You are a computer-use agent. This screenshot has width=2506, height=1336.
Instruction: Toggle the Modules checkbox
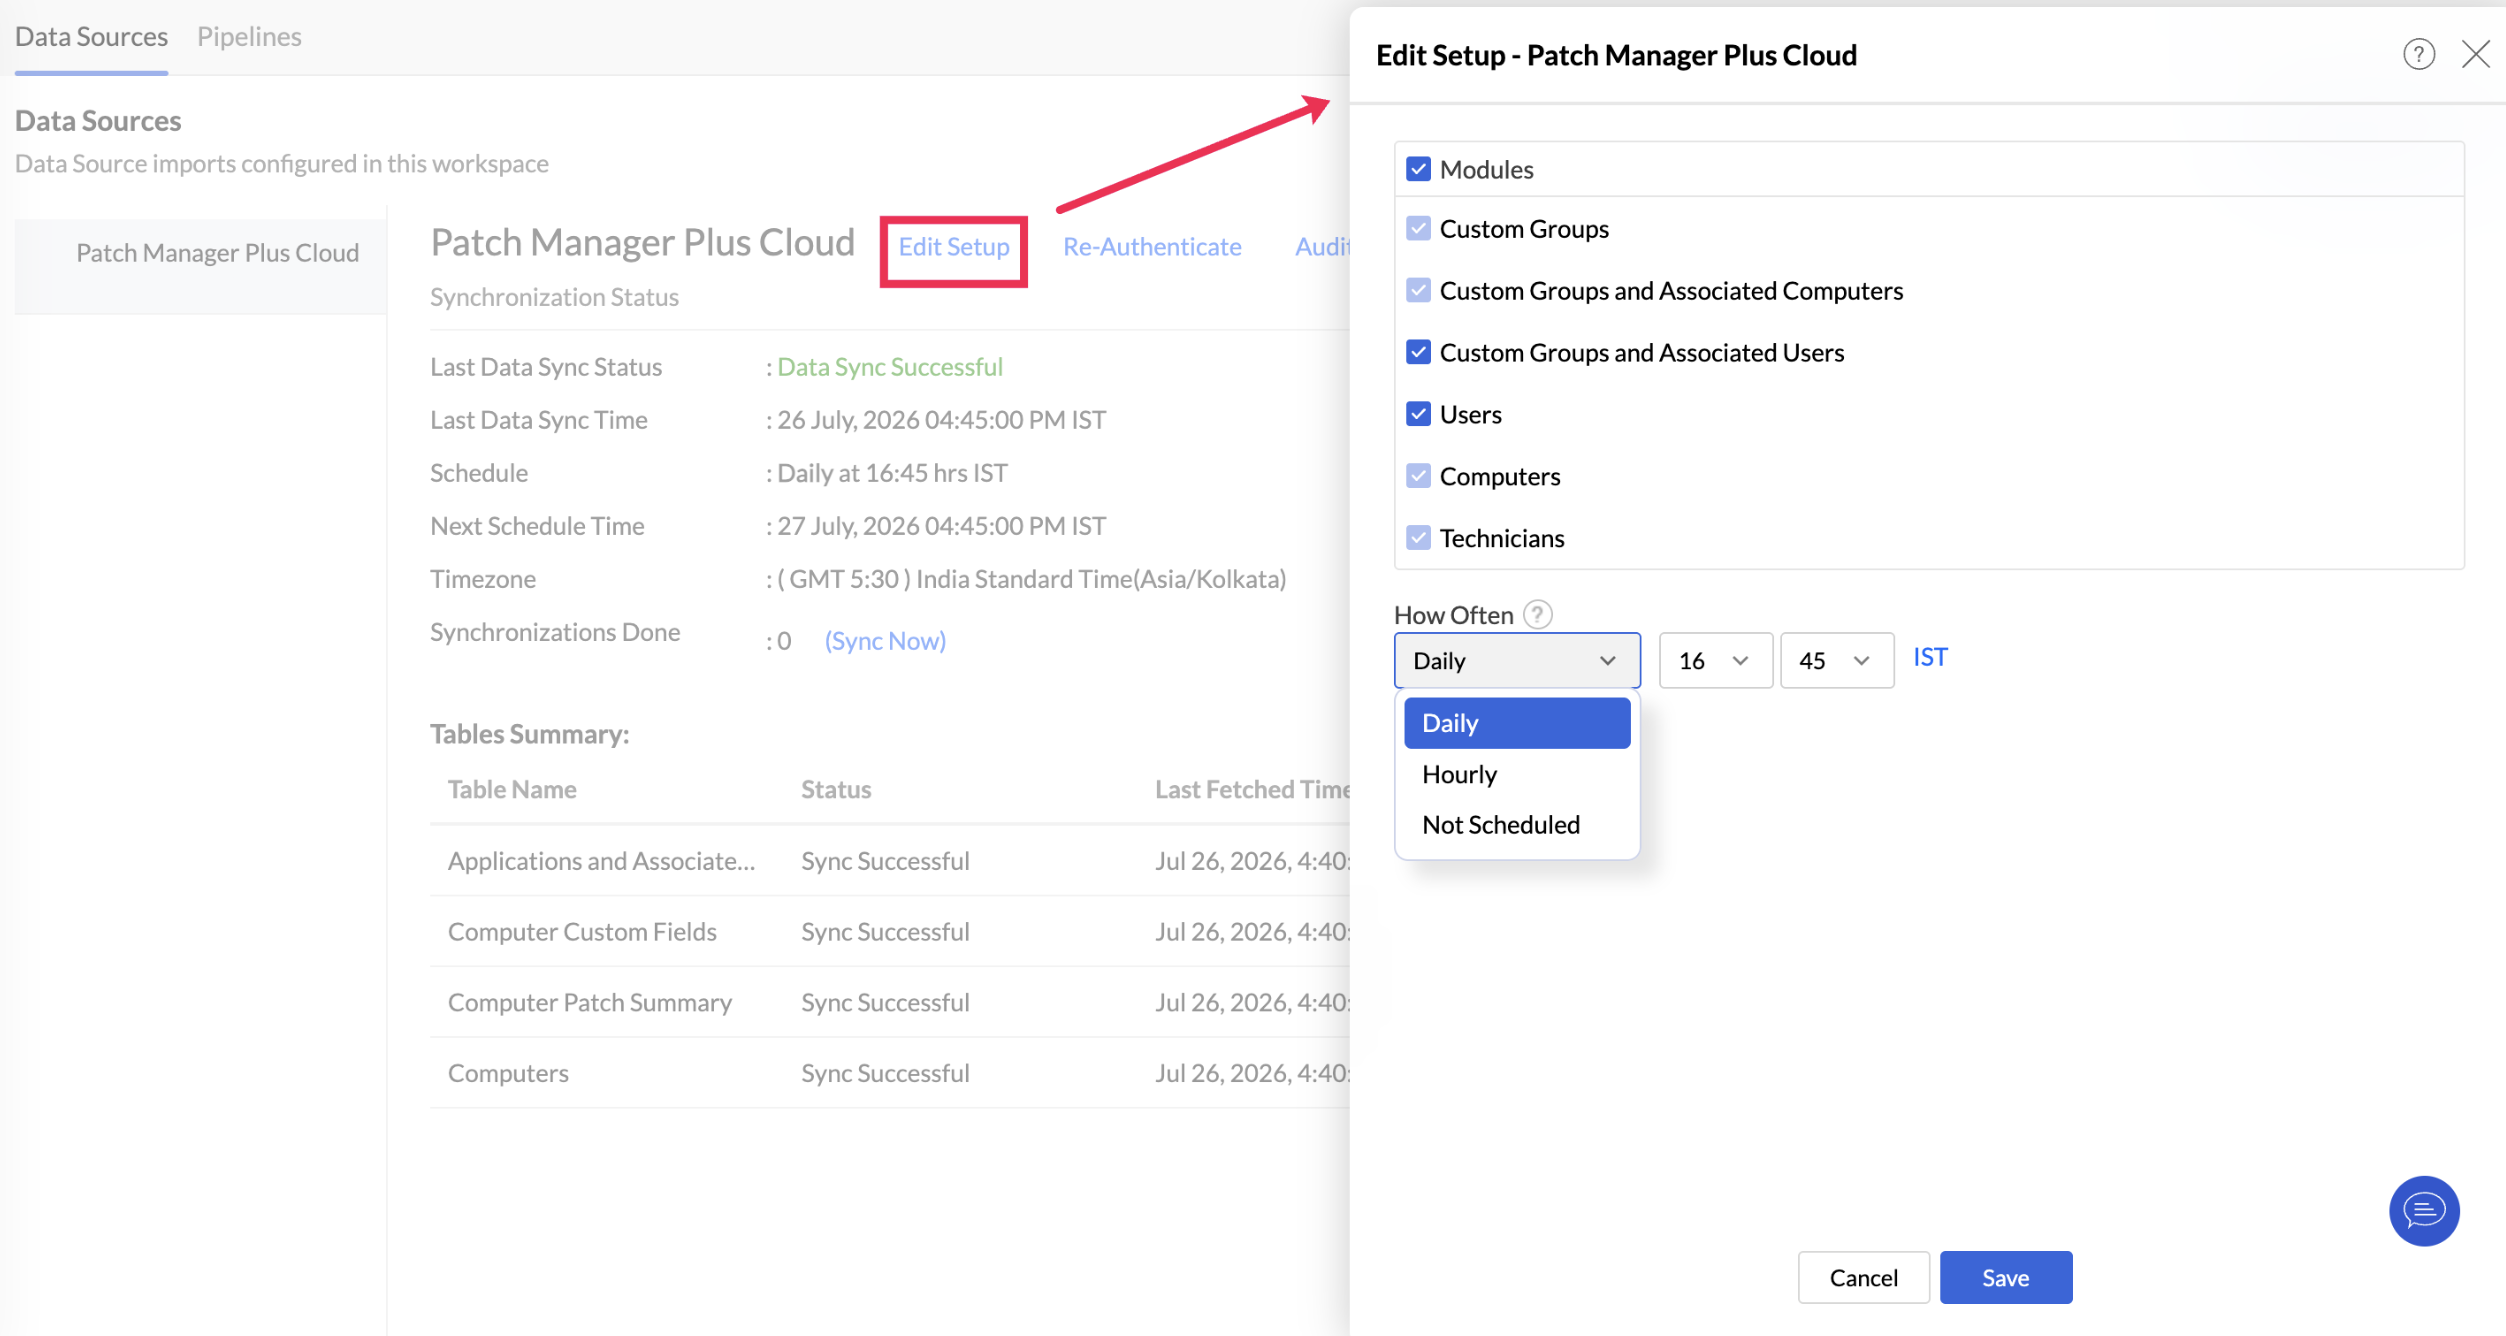[1418, 169]
